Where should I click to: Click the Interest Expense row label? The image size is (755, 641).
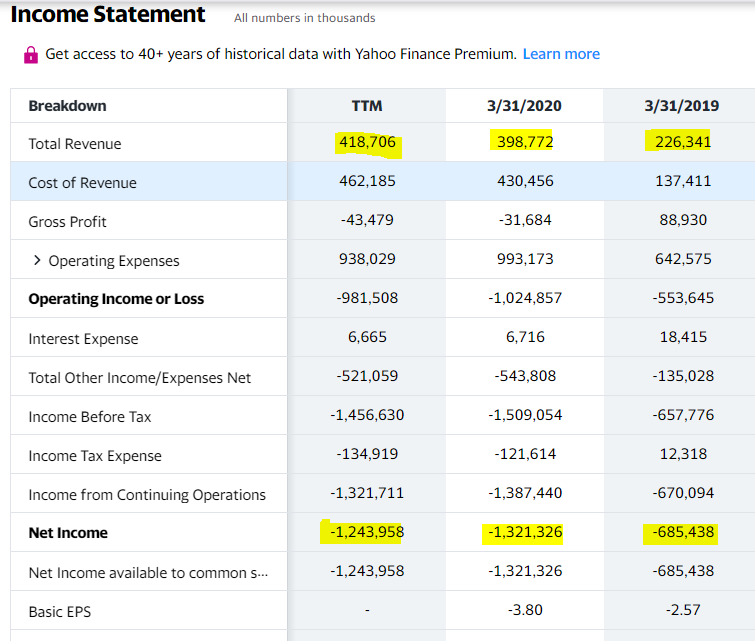[83, 339]
